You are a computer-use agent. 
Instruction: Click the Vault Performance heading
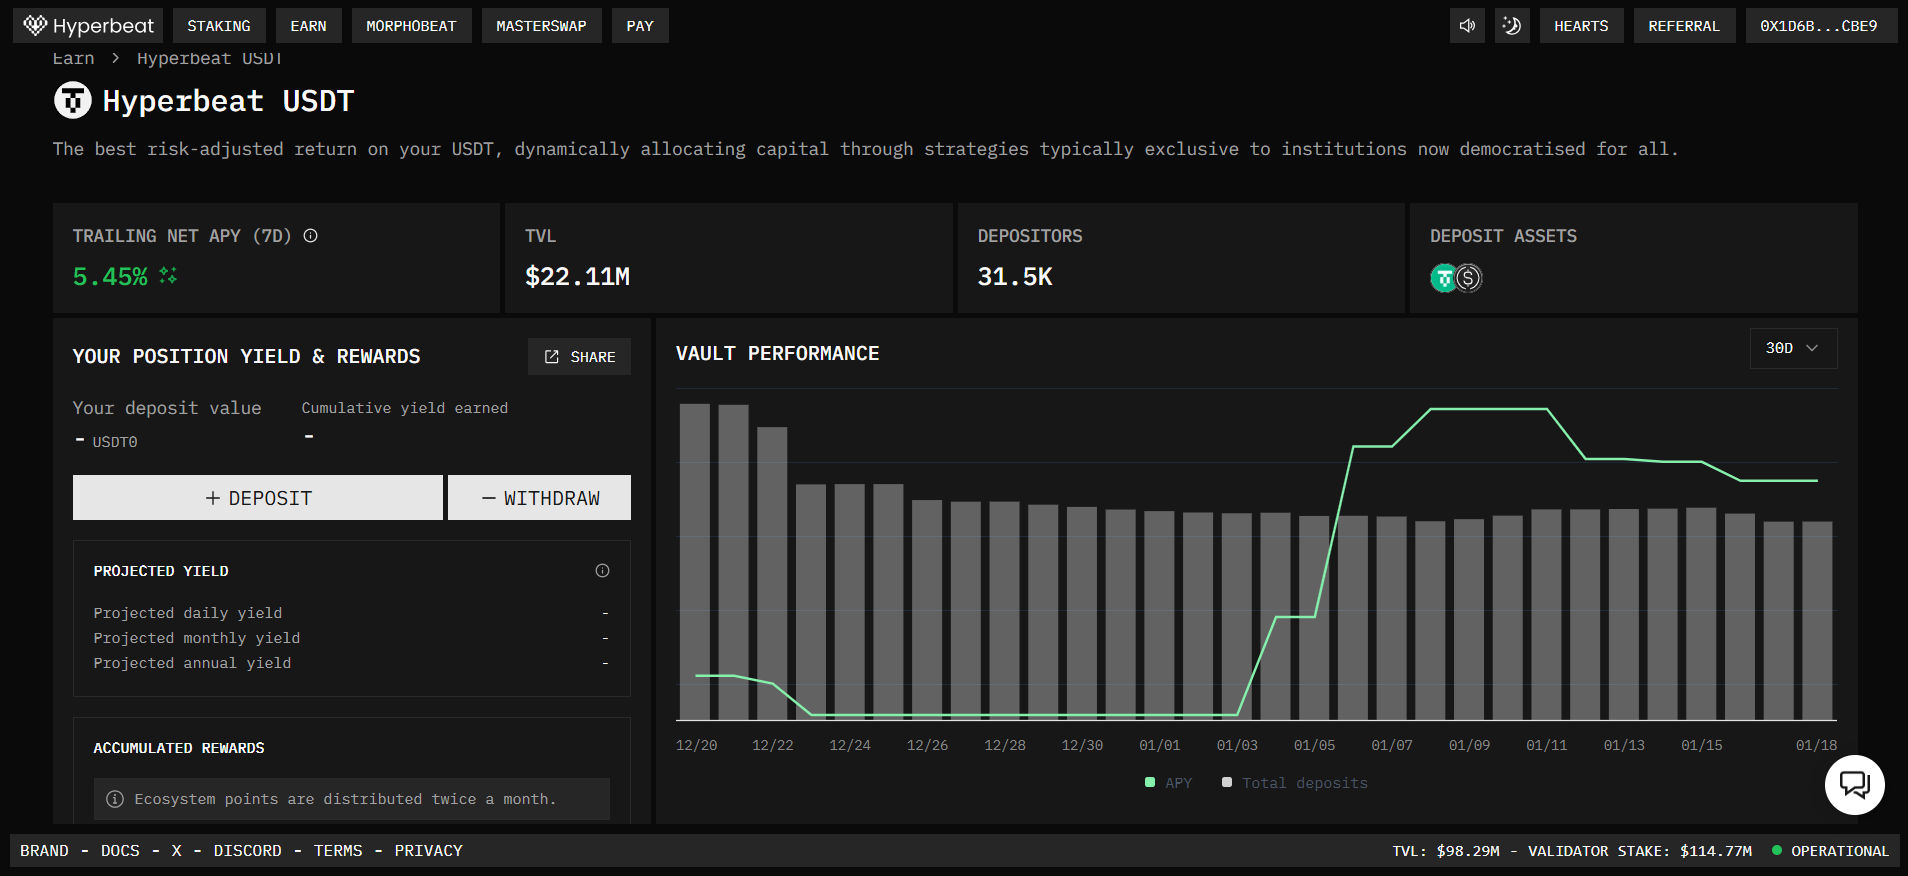pyautogui.click(x=778, y=354)
